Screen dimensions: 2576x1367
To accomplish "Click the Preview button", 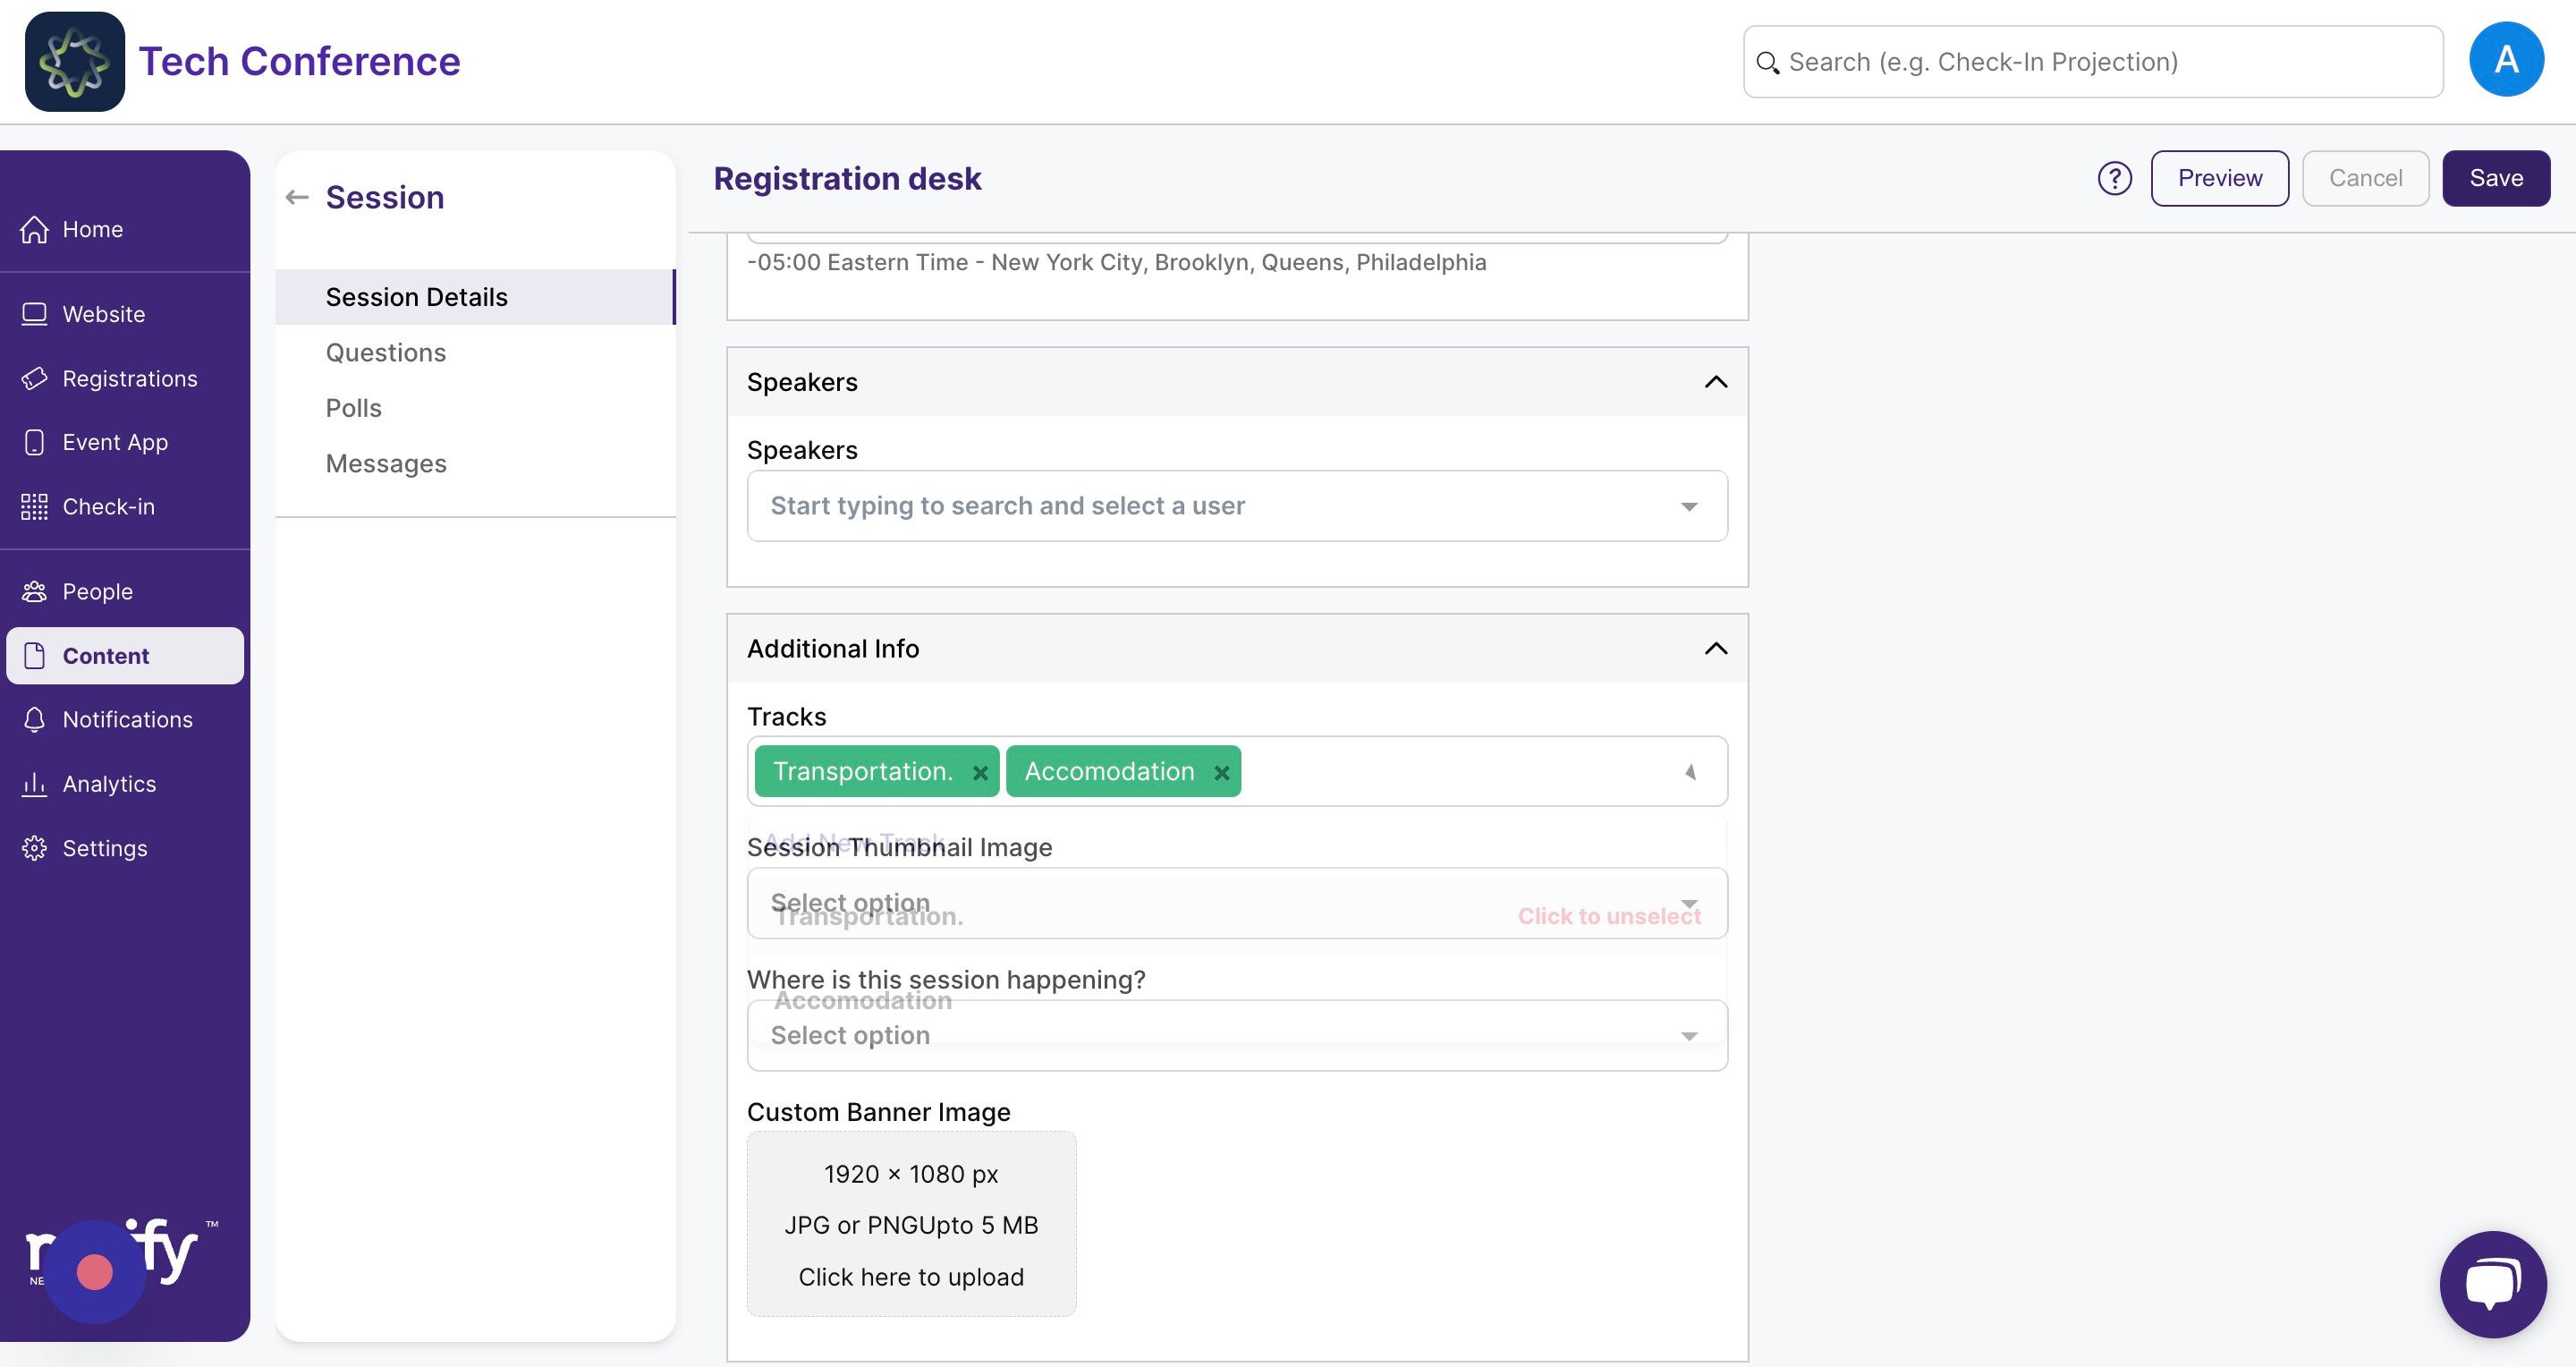I will tap(2220, 178).
